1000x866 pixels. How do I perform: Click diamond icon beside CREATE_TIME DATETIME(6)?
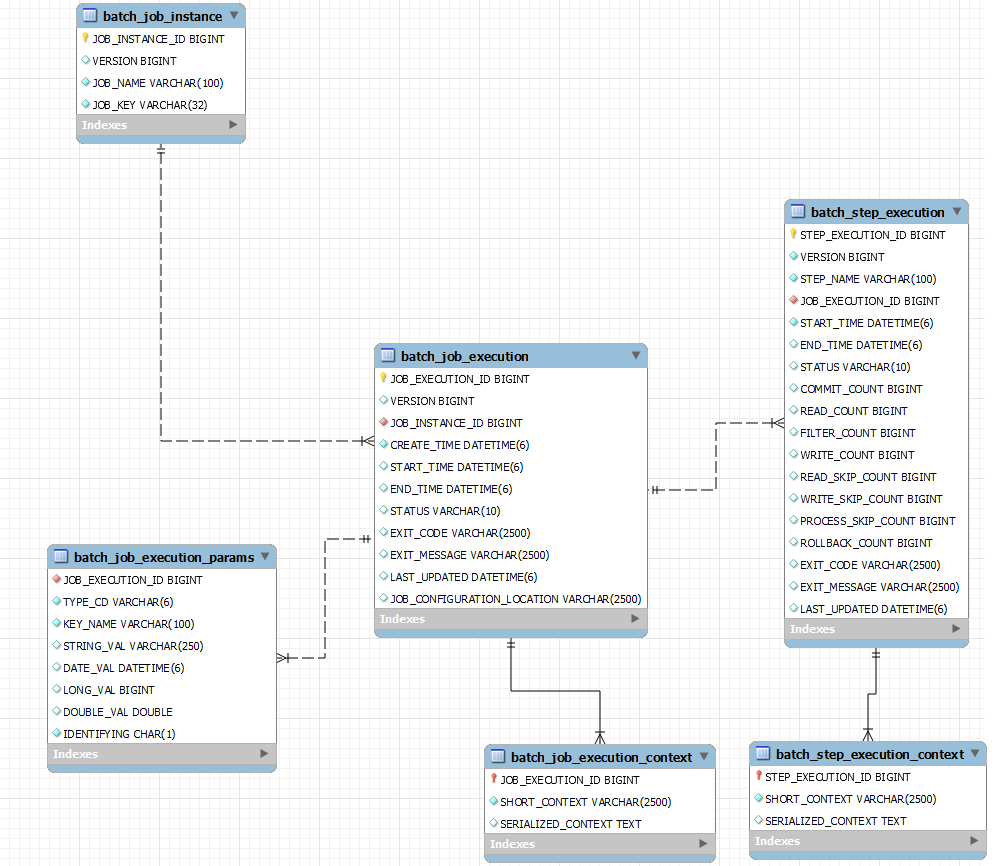click(383, 444)
